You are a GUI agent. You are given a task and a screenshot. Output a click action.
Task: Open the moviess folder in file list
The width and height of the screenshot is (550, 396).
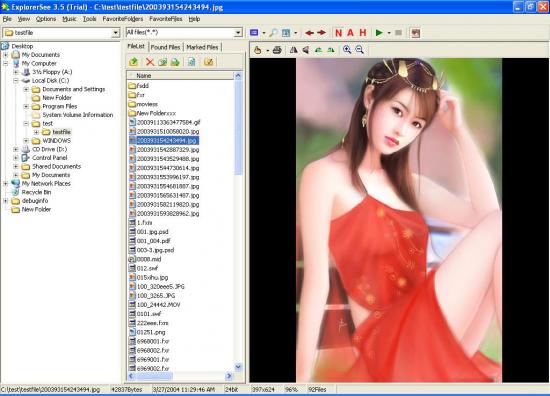click(x=147, y=104)
